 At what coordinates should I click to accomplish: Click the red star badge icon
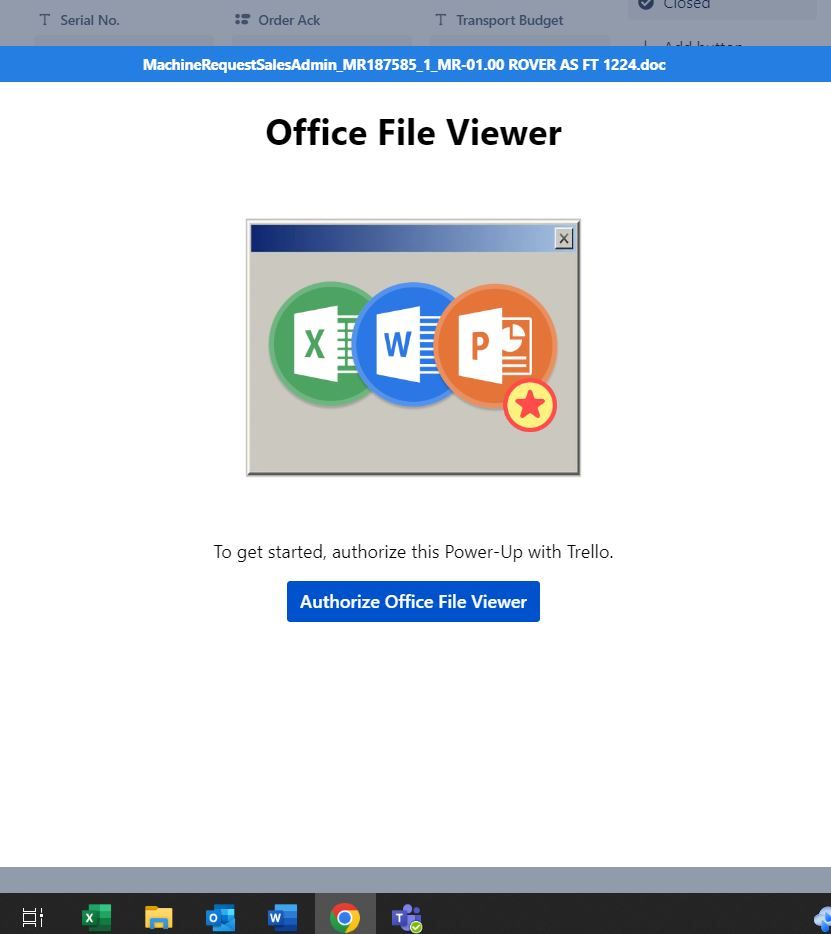[530, 405]
